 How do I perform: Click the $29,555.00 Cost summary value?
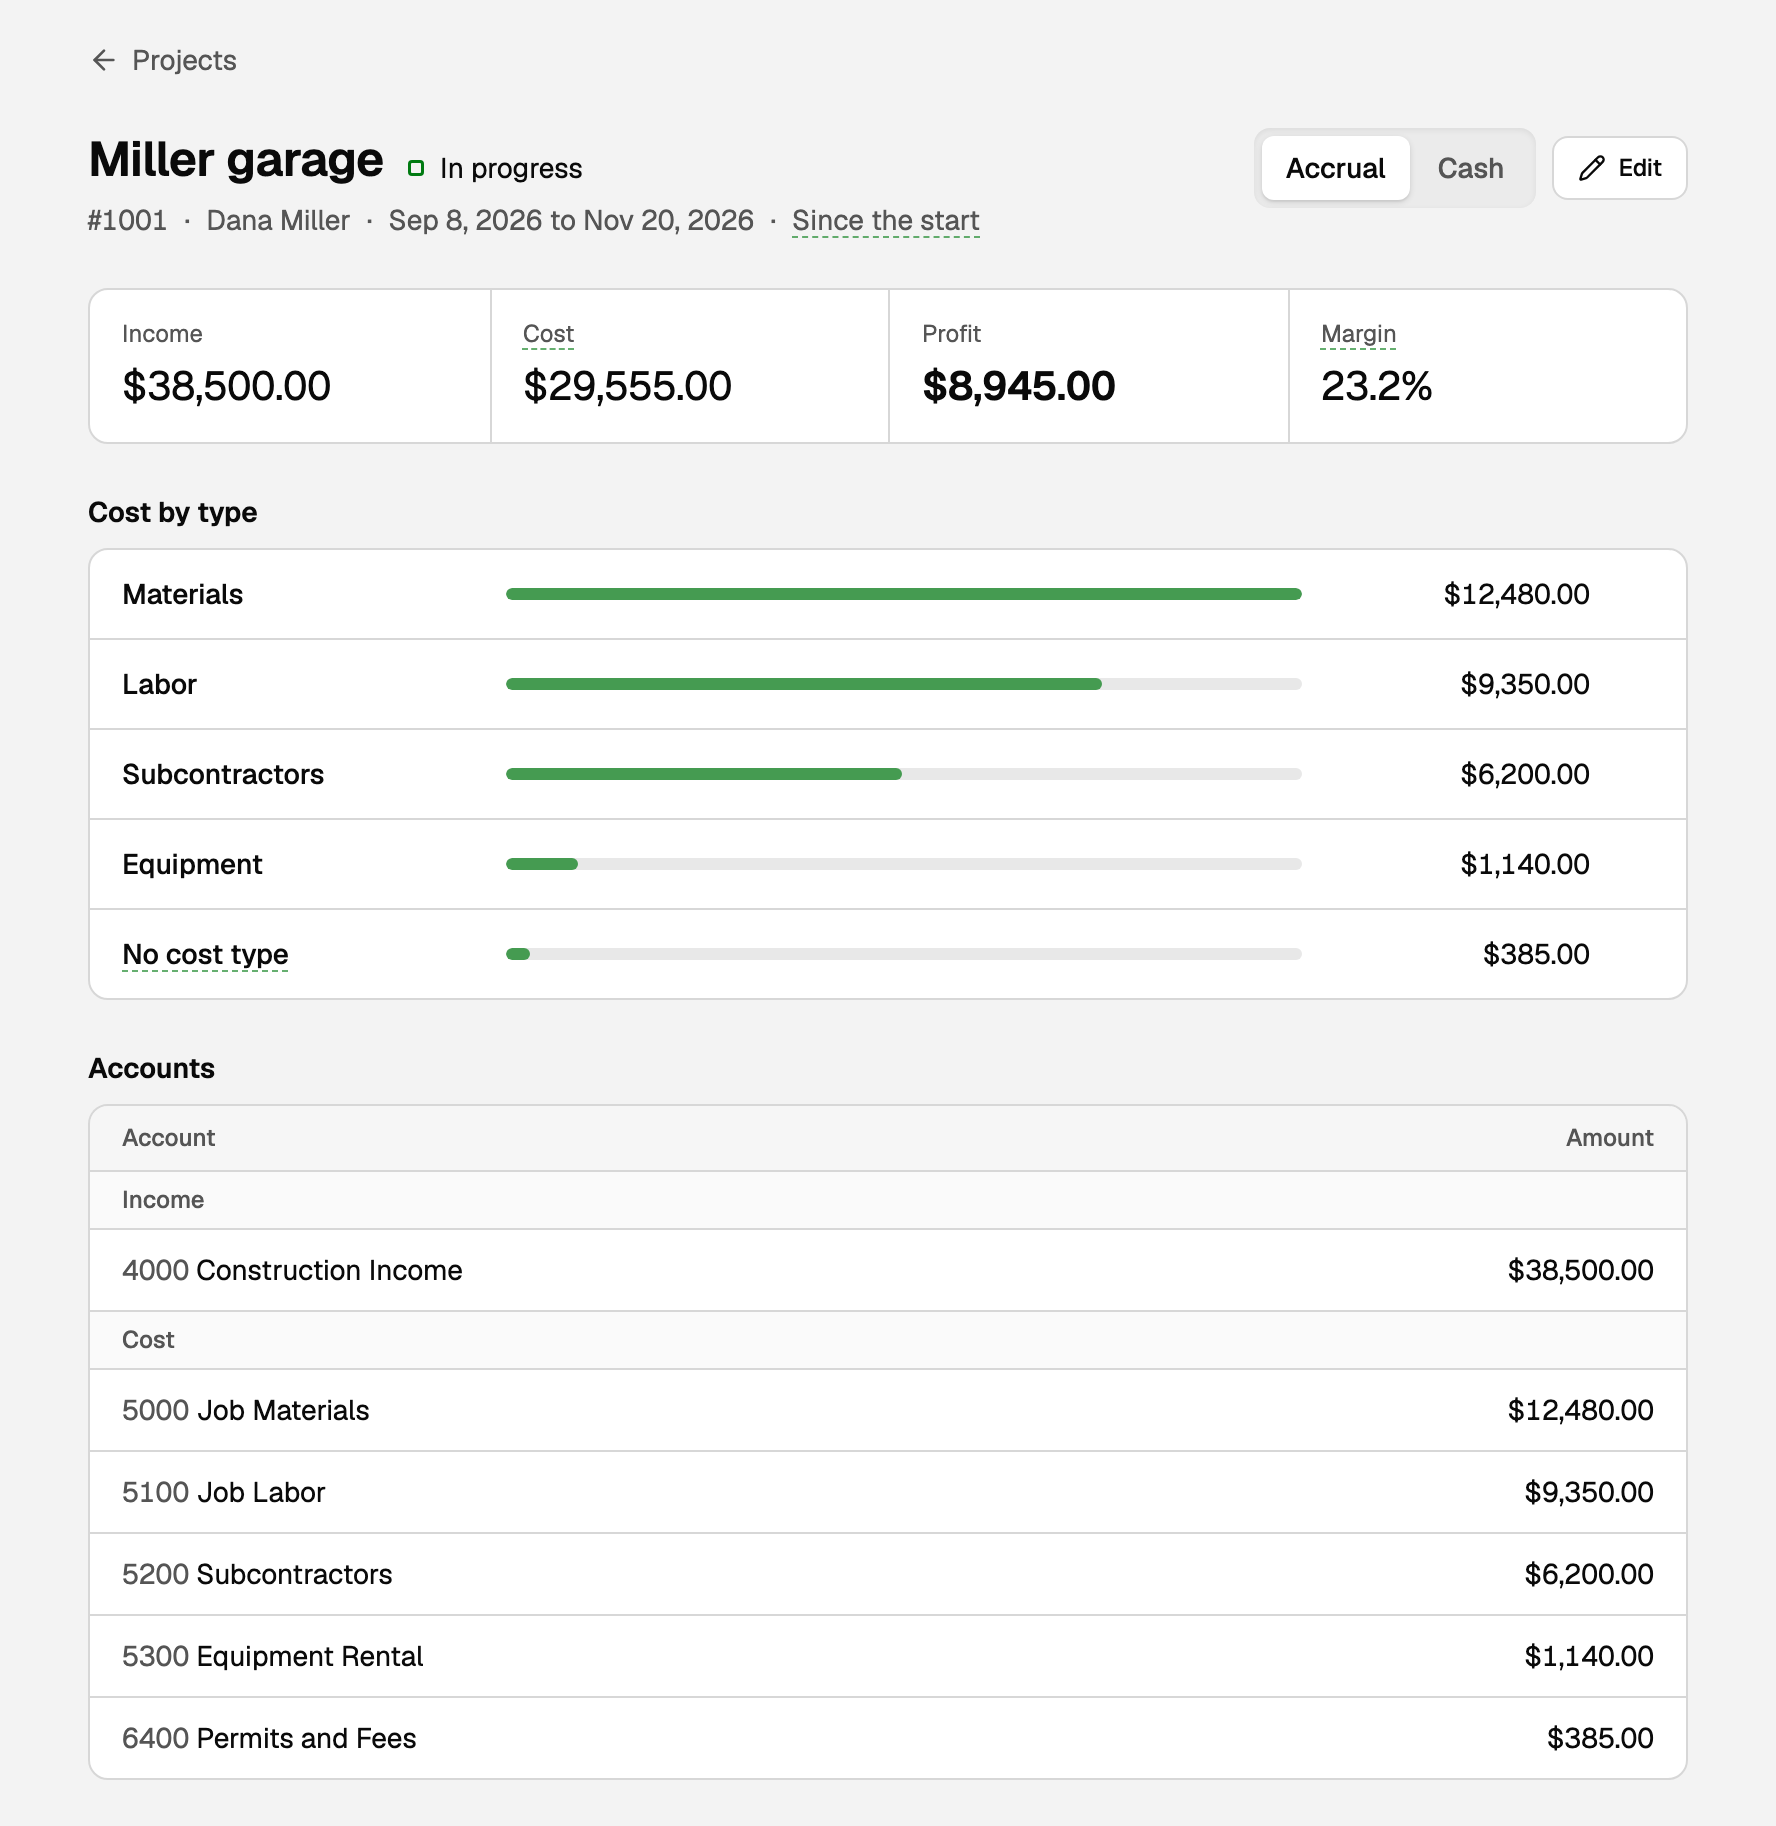tap(627, 386)
